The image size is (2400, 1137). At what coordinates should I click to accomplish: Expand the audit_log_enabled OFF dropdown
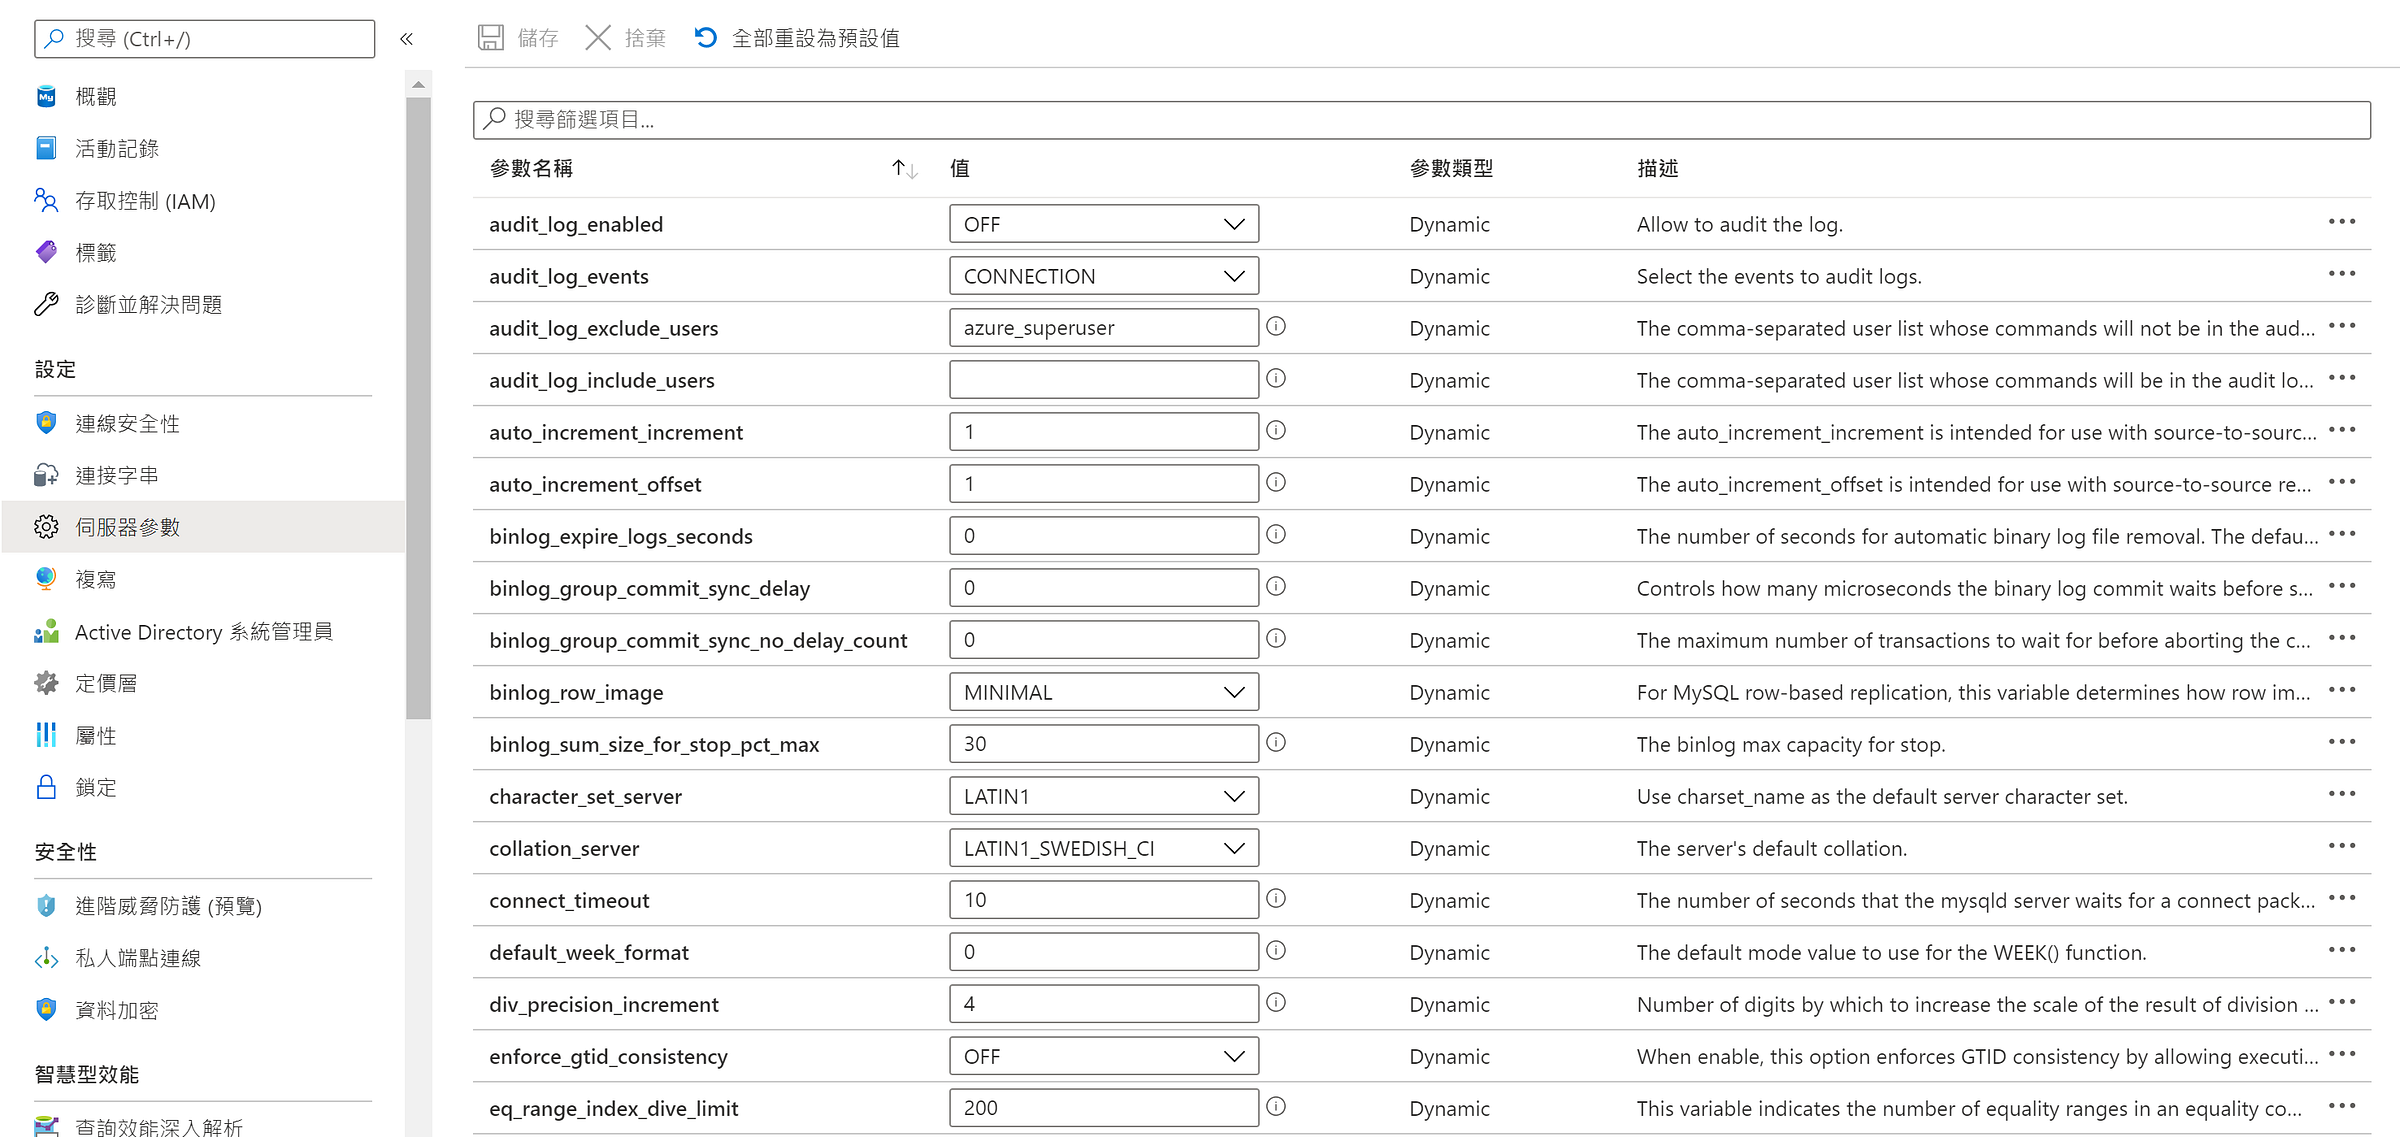pyautogui.click(x=1103, y=224)
